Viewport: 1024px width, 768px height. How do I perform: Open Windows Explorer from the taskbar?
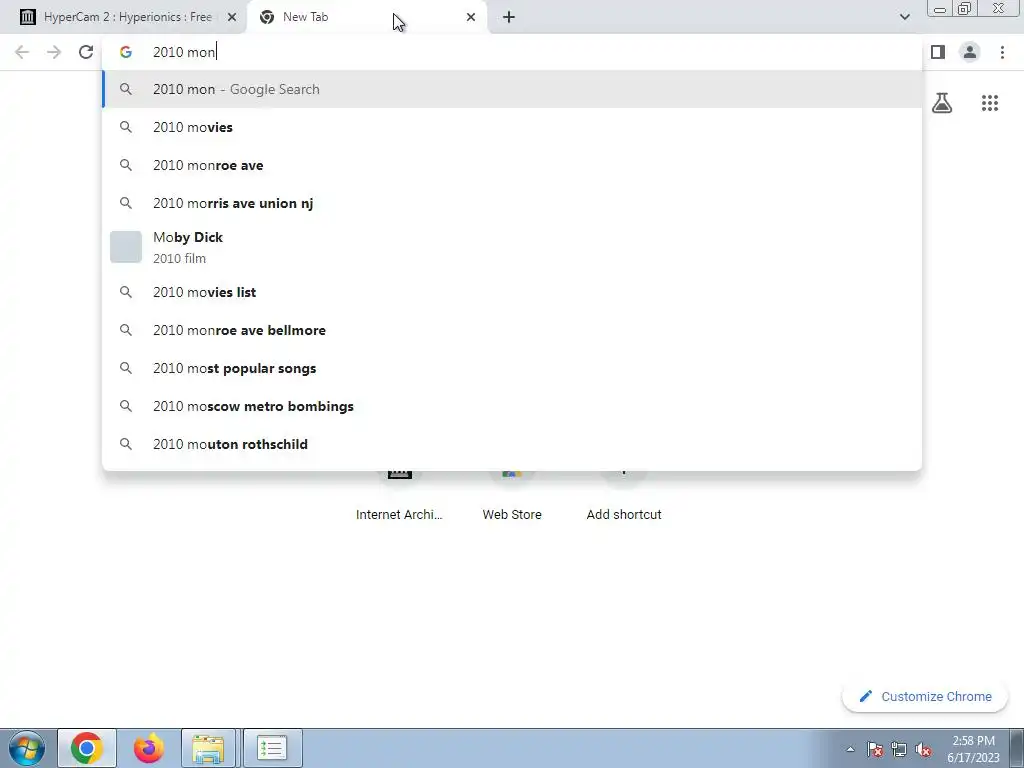click(x=208, y=748)
